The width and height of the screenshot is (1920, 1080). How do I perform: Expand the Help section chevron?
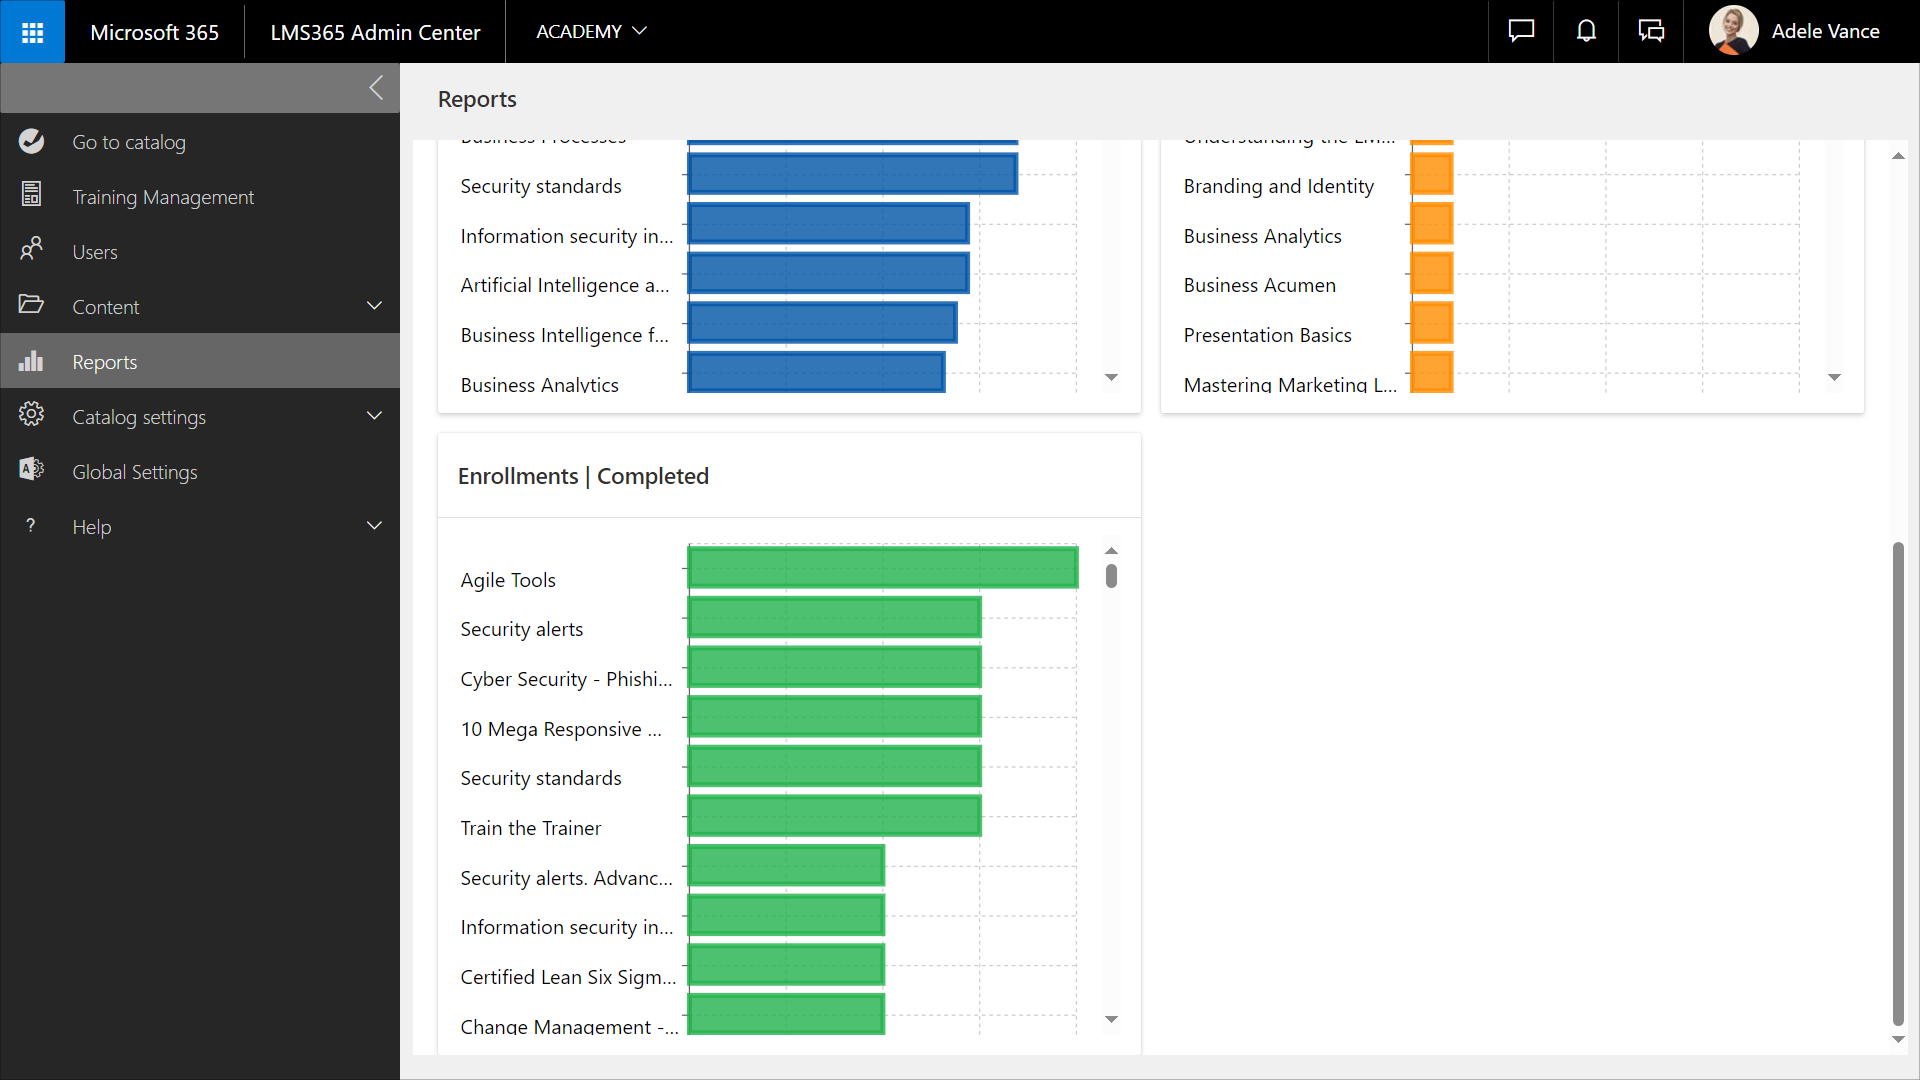374,526
